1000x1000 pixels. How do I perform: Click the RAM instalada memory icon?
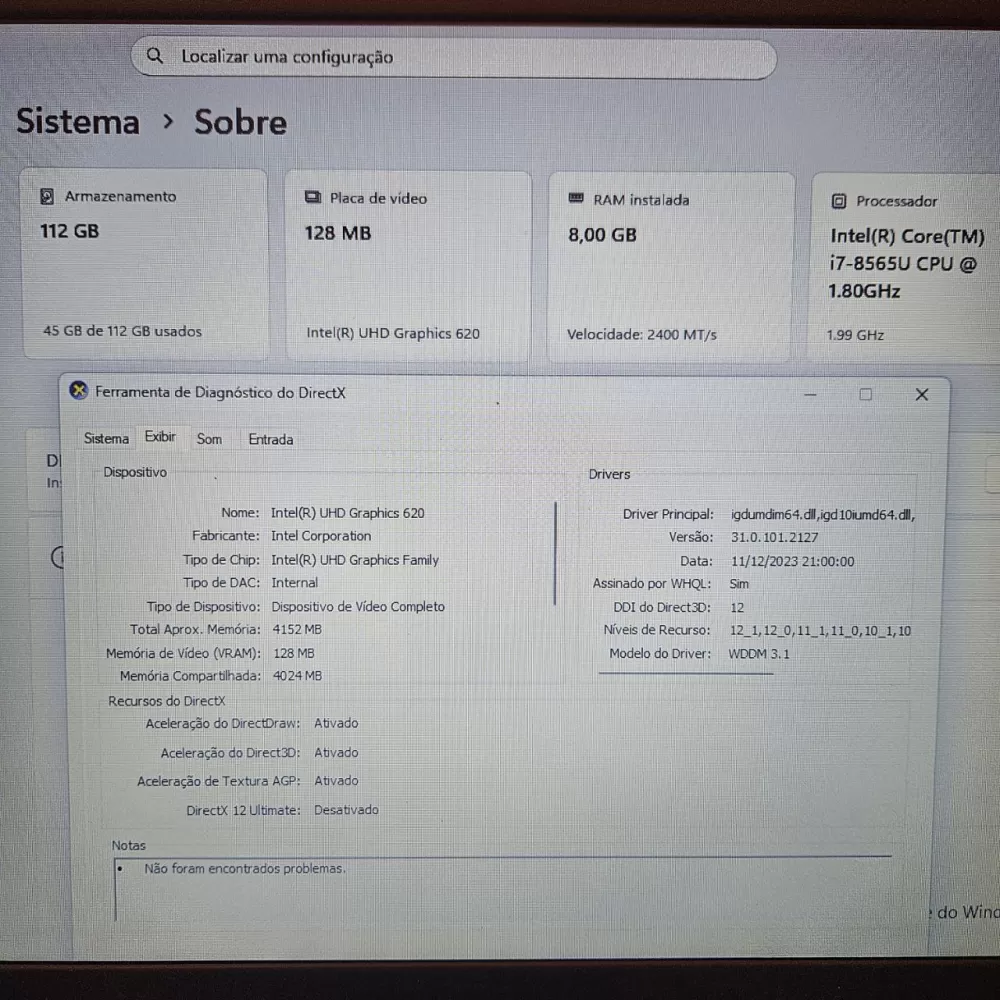coord(576,199)
